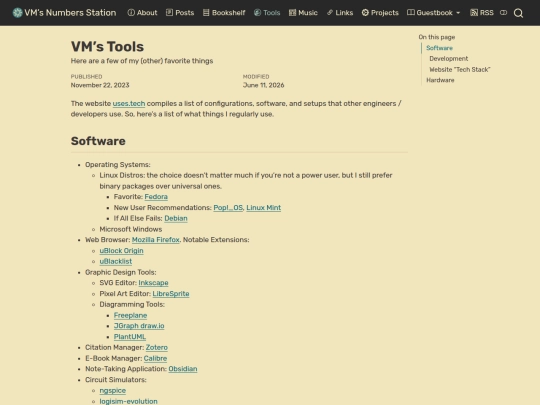Click the published date November 22, 2023
Image resolution: width=540 pixels, height=405 pixels.
[x=100, y=85]
